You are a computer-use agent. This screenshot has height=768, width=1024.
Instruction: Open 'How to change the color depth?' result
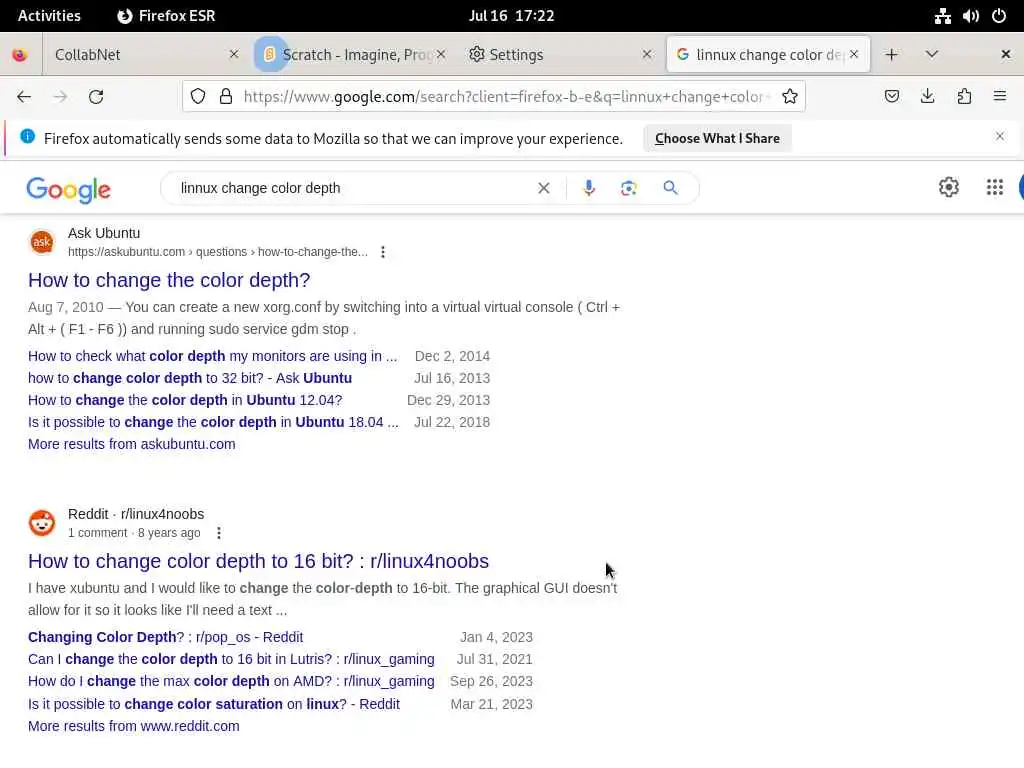click(x=169, y=280)
